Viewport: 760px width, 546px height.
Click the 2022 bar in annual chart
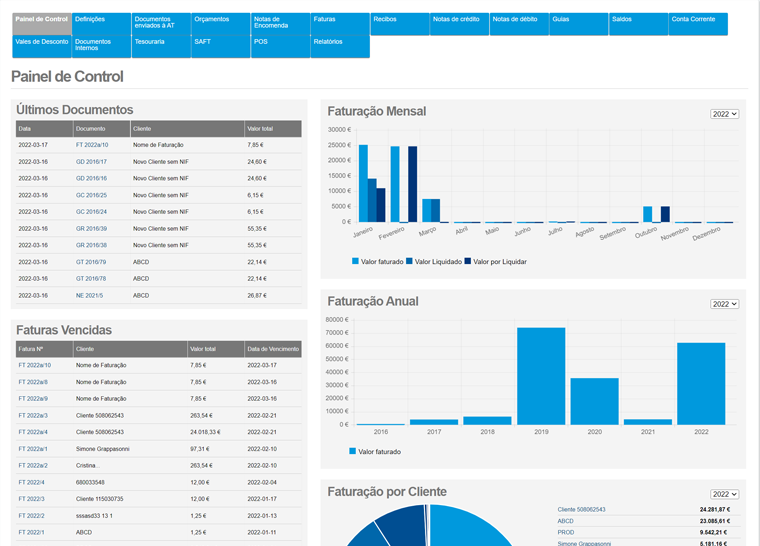(x=701, y=384)
